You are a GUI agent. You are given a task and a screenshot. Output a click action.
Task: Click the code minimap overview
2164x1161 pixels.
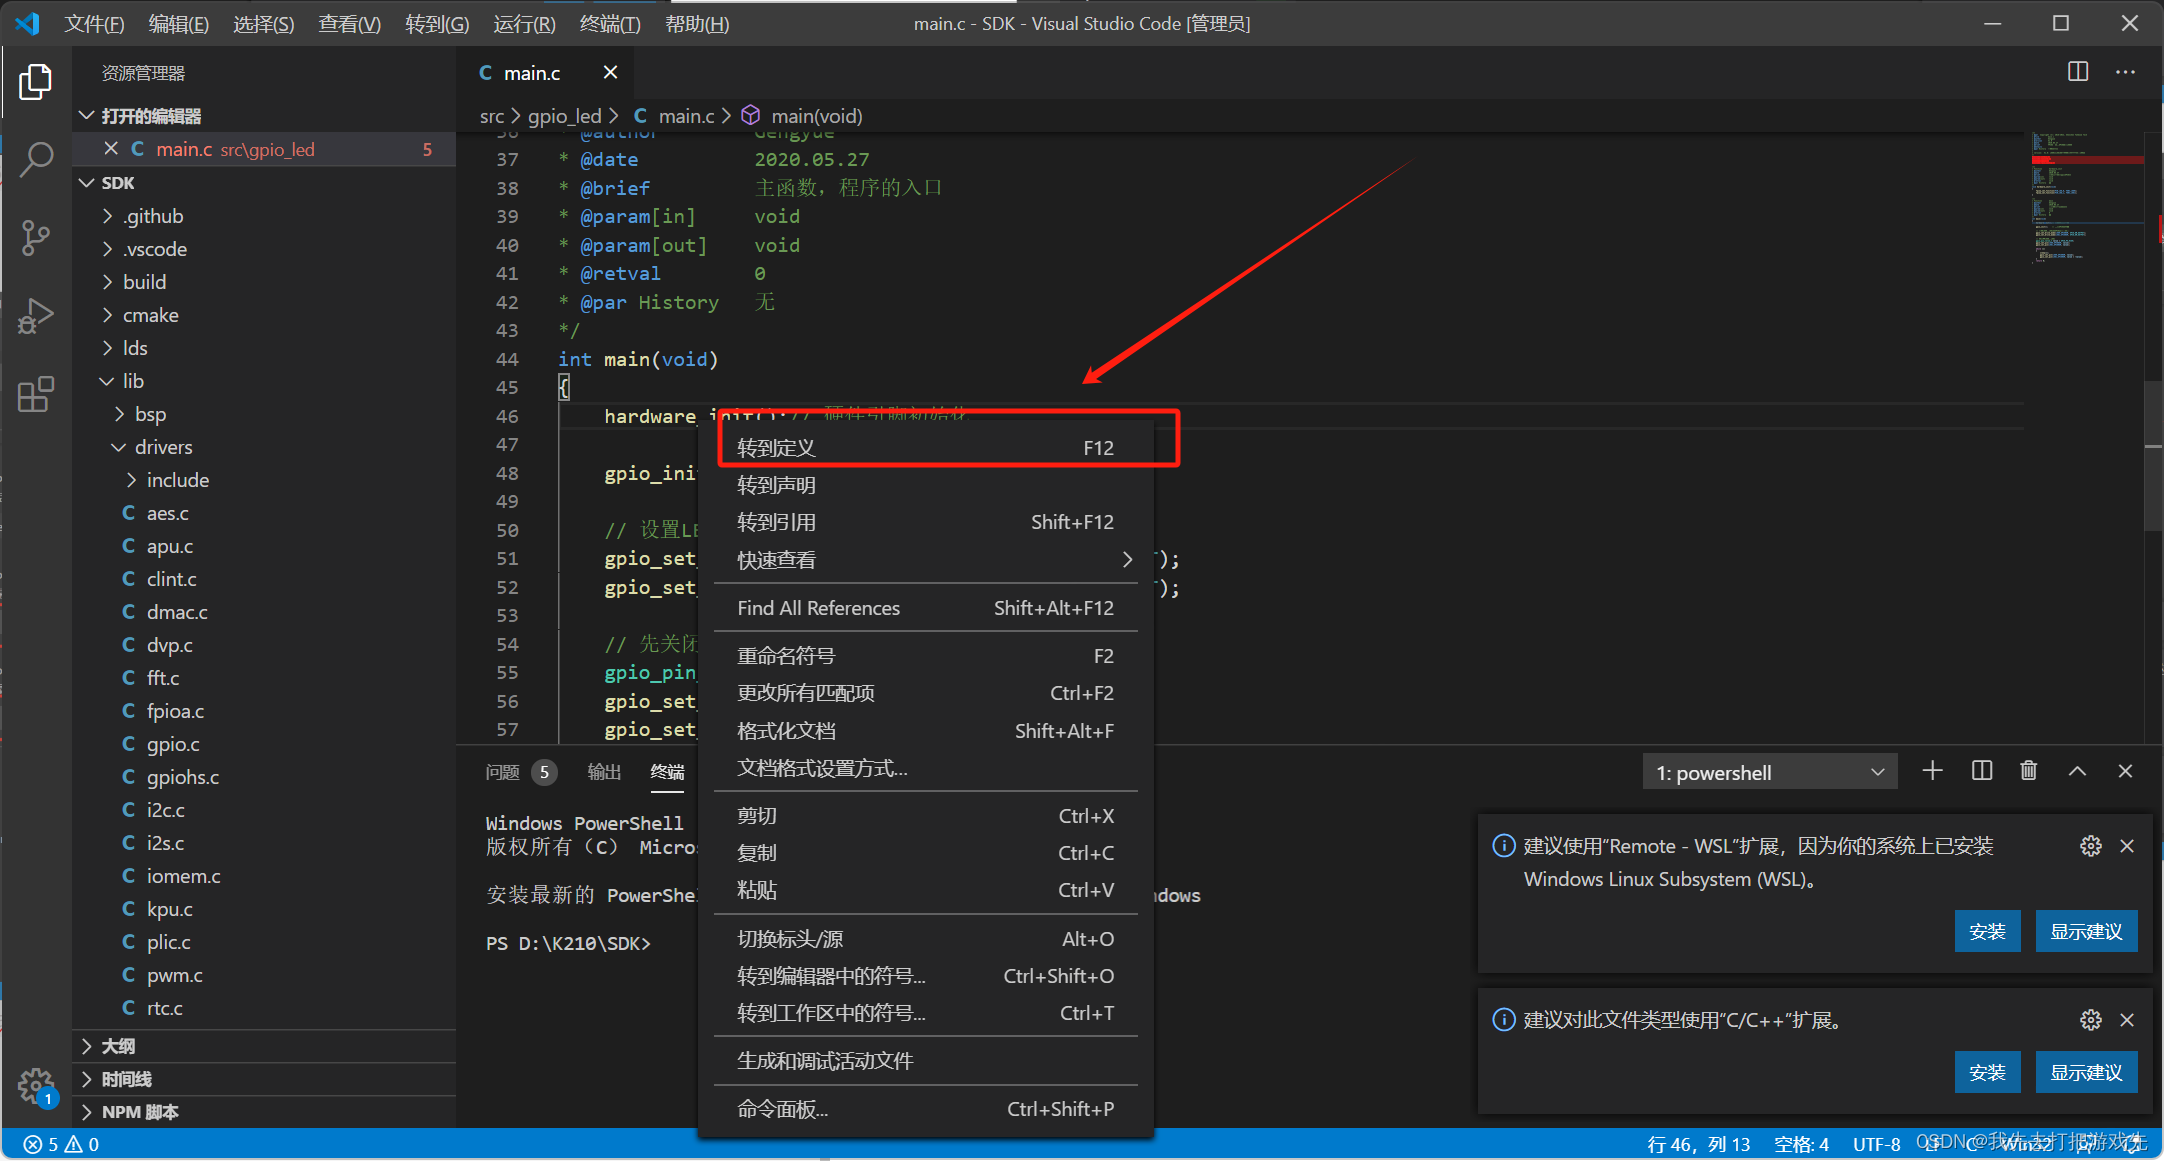(2086, 196)
